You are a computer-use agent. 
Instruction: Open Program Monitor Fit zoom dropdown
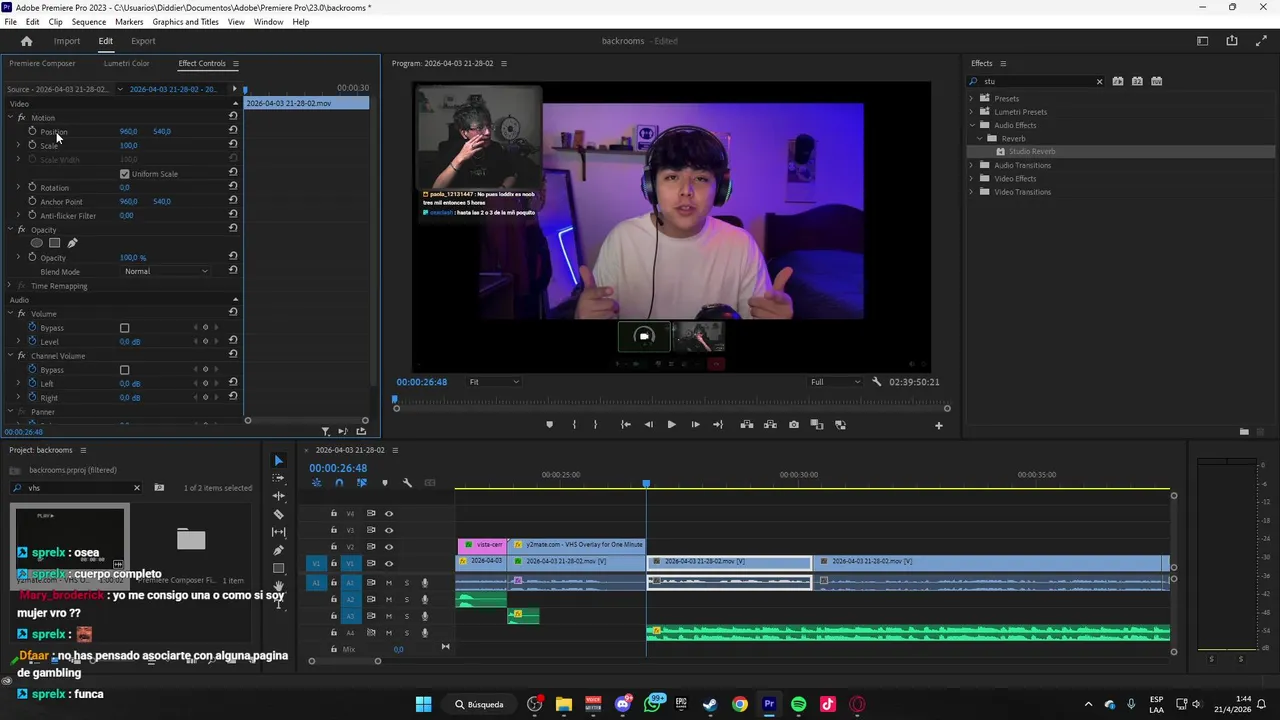tap(494, 382)
